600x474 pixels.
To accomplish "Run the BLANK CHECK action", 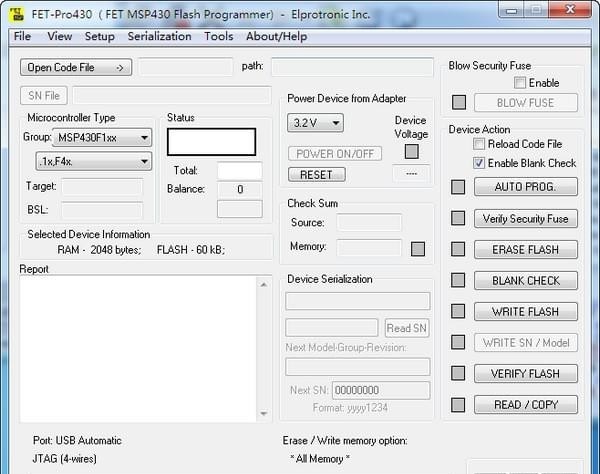I will point(526,280).
